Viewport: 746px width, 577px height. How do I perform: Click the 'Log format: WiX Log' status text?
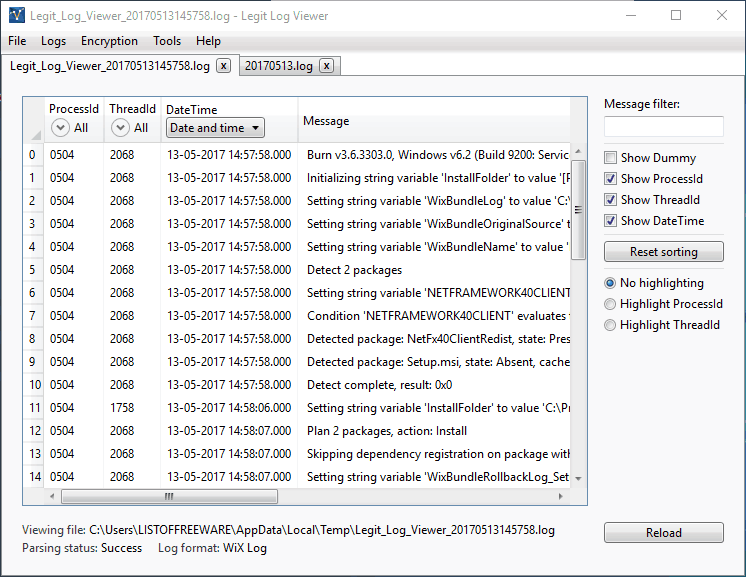tap(212, 548)
